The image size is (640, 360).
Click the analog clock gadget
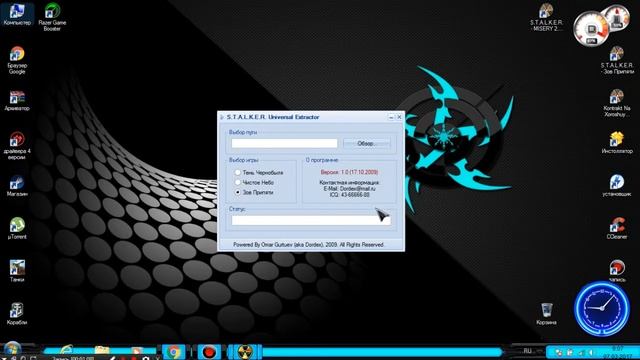pos(602,308)
